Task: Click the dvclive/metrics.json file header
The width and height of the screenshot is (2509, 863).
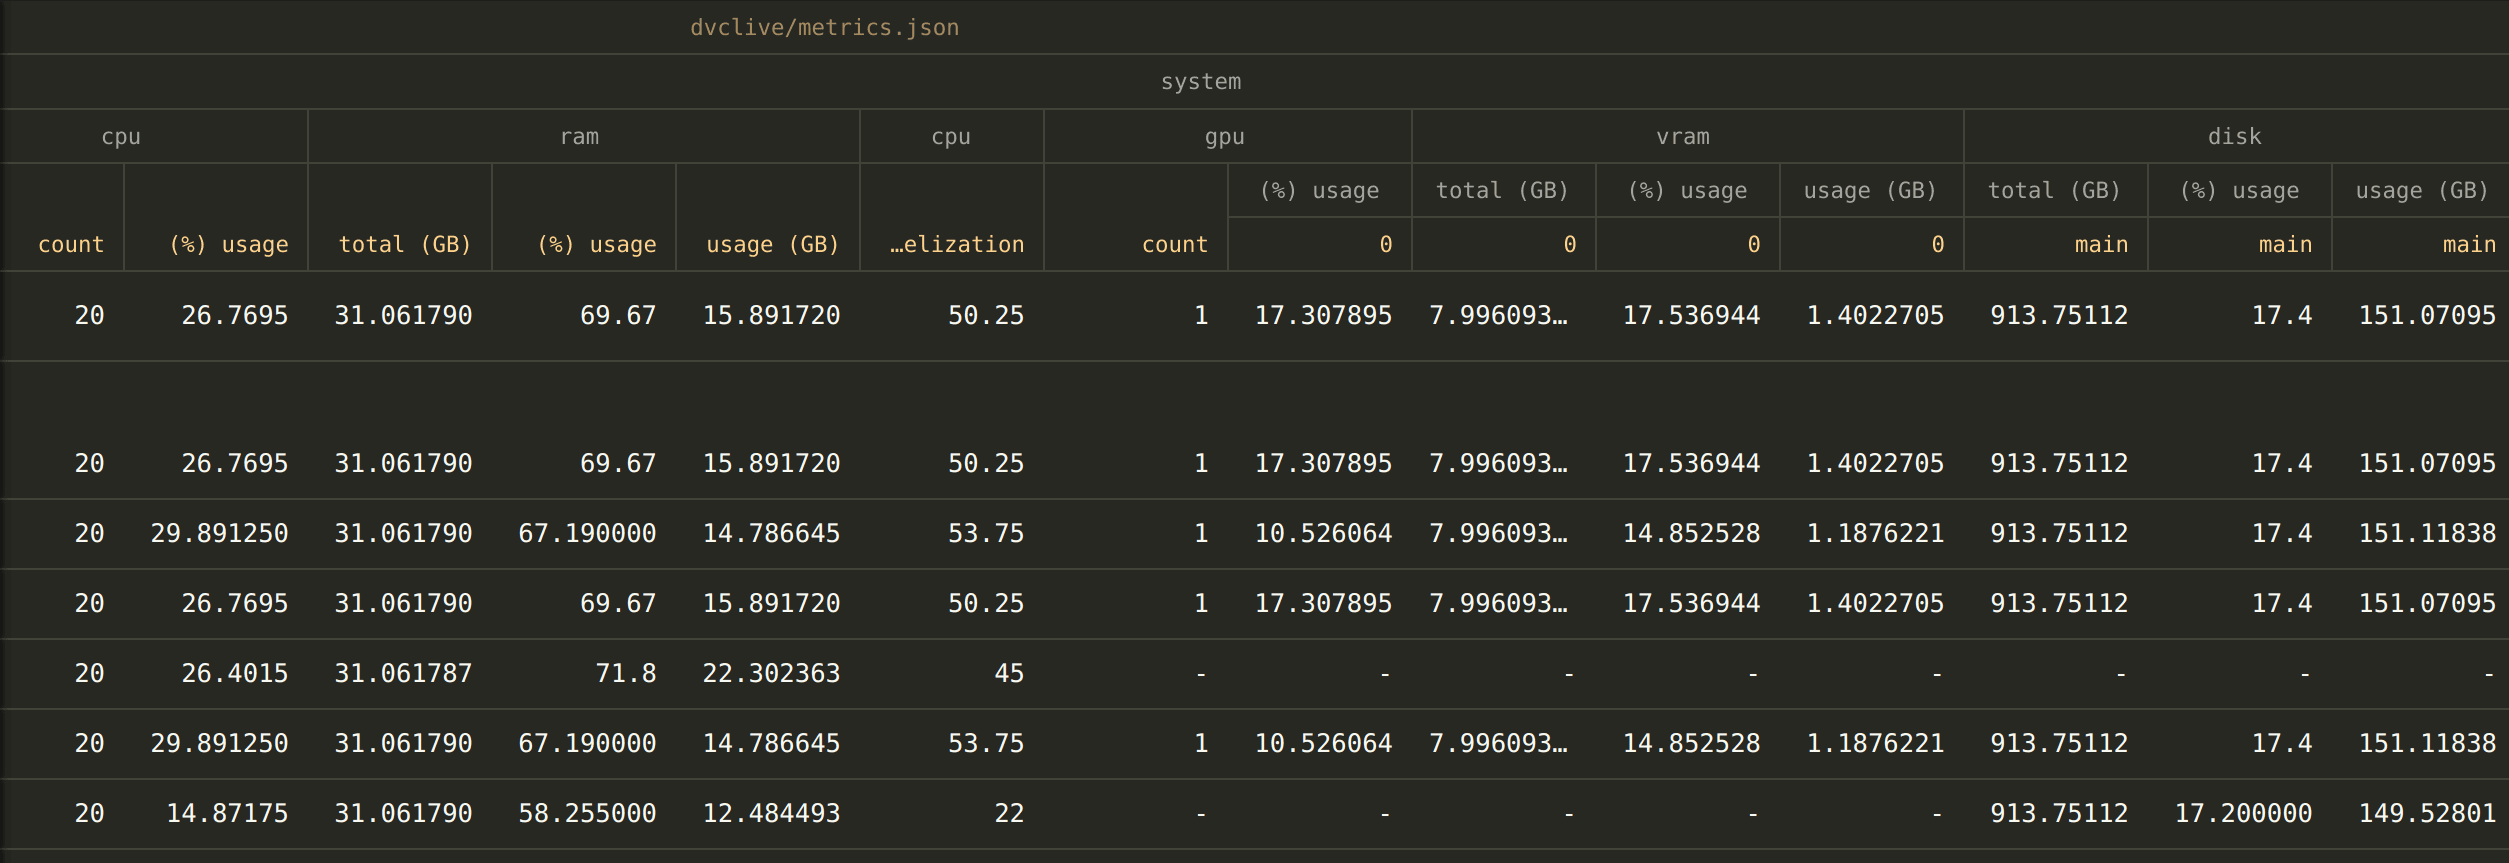Action: 824,28
